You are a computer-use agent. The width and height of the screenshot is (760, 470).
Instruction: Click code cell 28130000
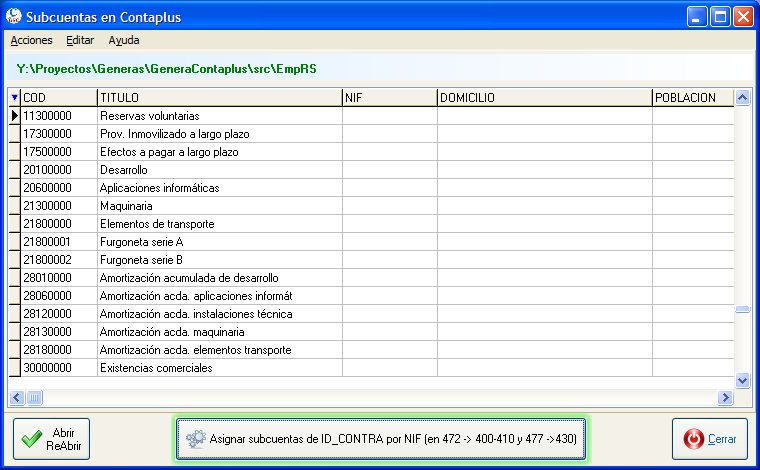(59, 331)
